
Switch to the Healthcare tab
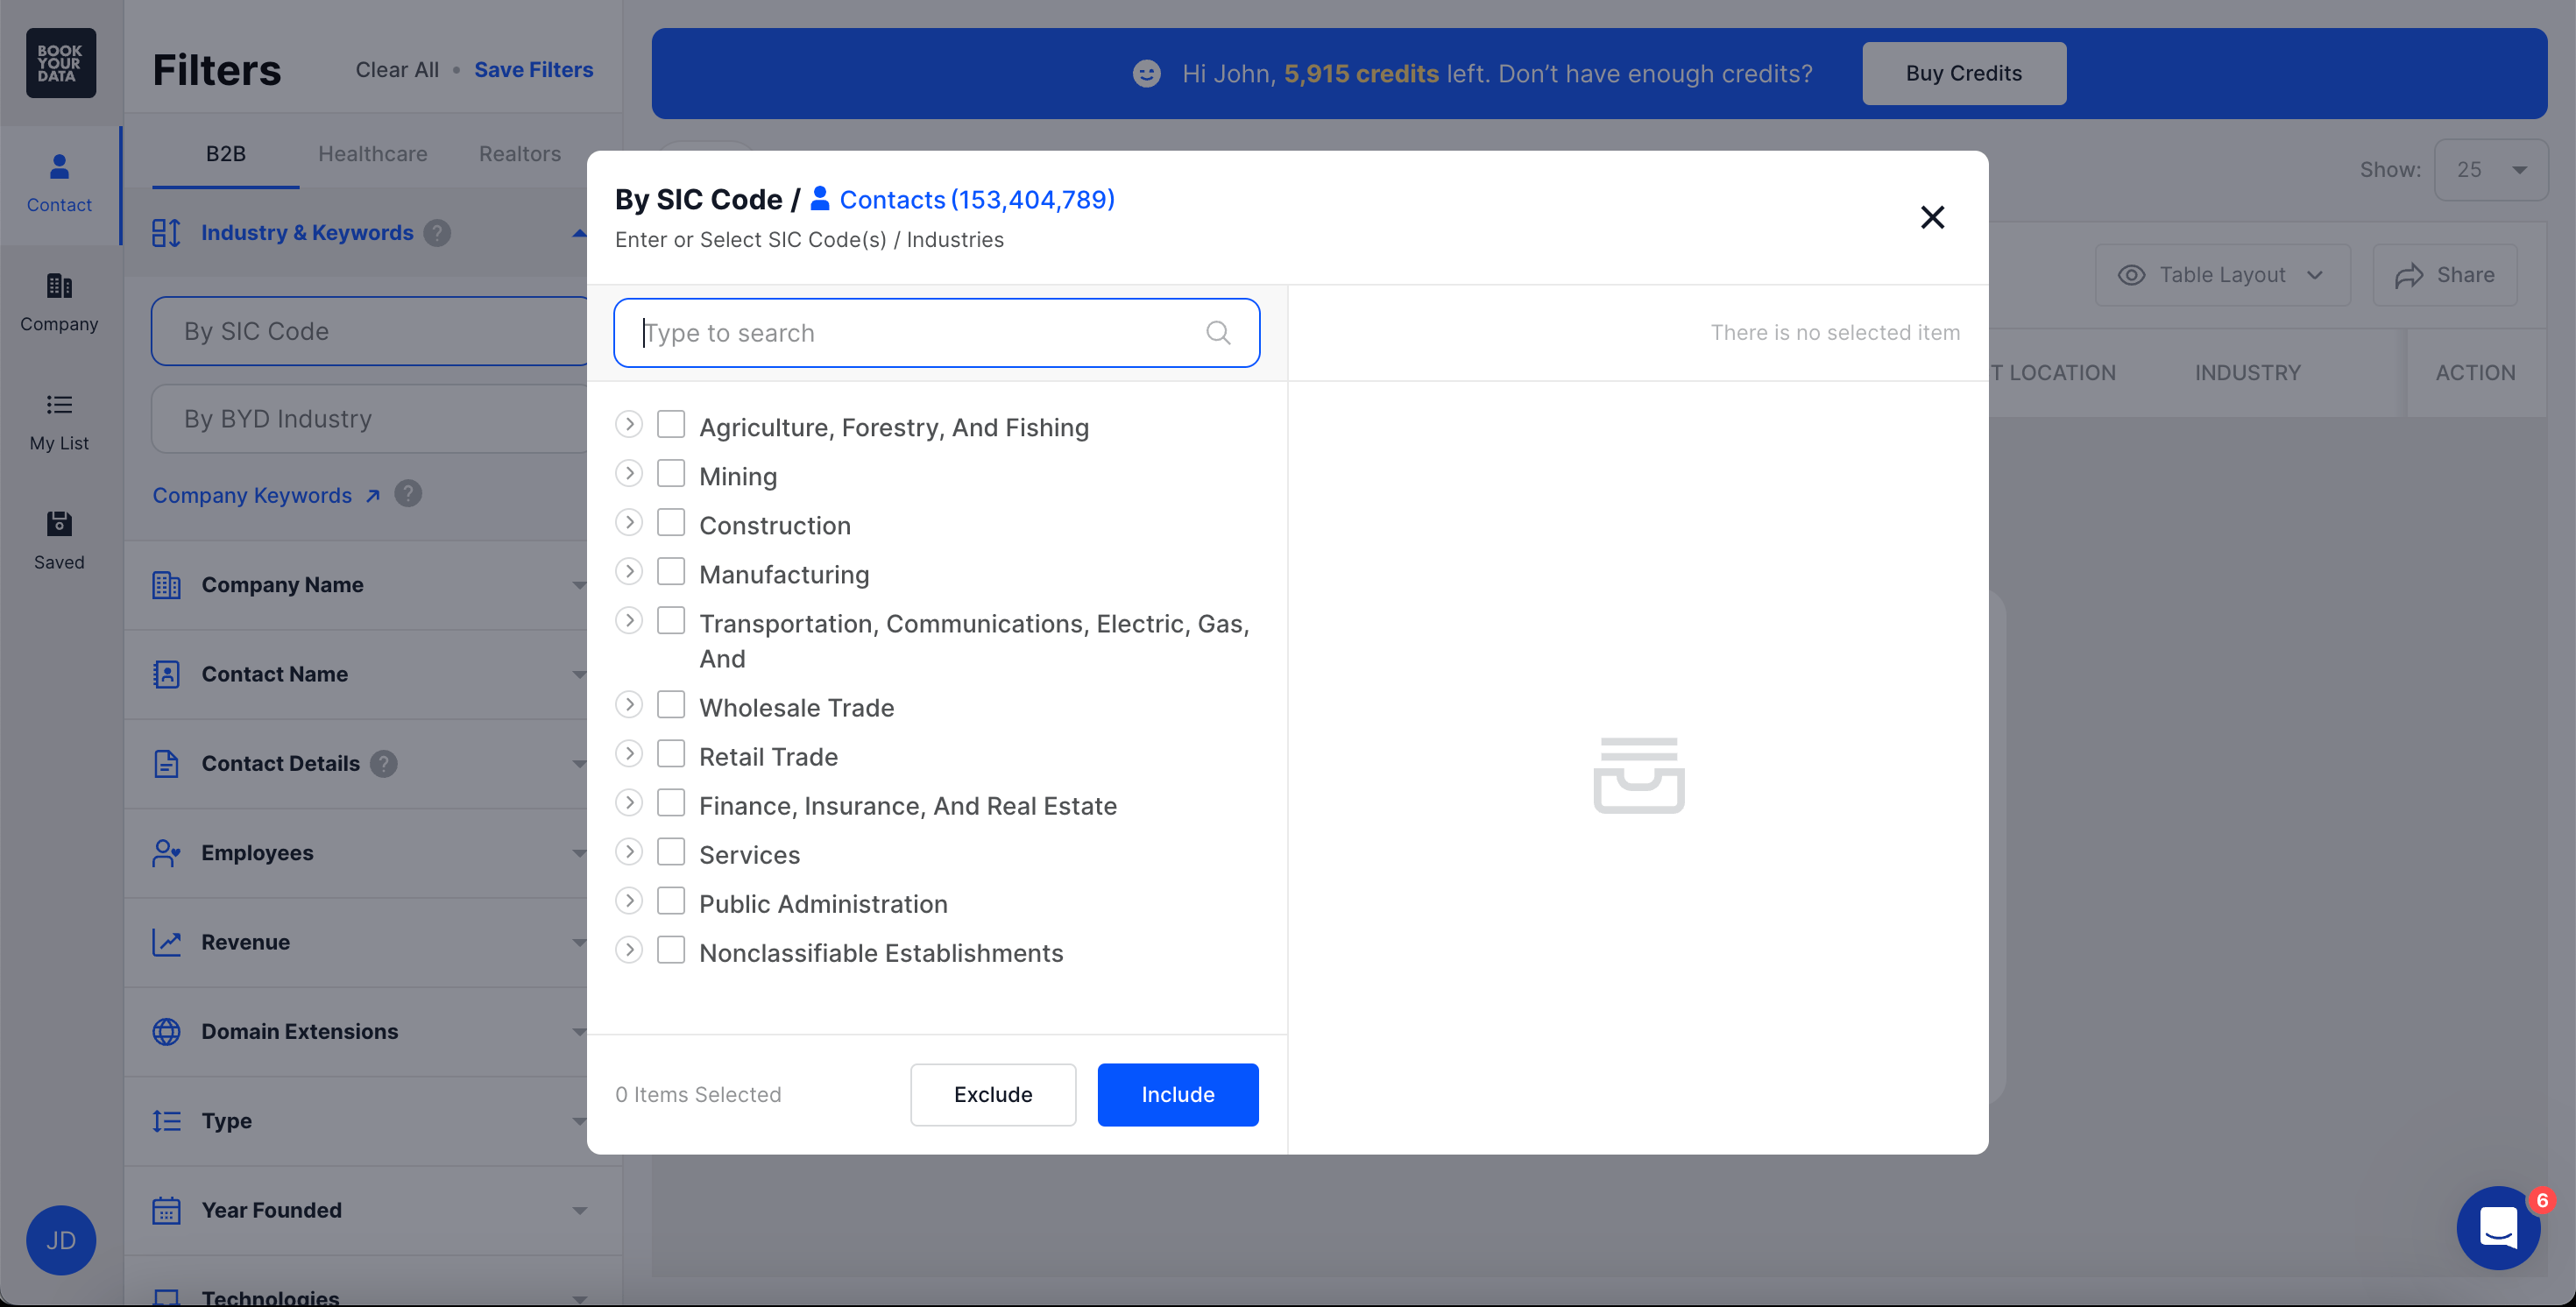coord(372,154)
